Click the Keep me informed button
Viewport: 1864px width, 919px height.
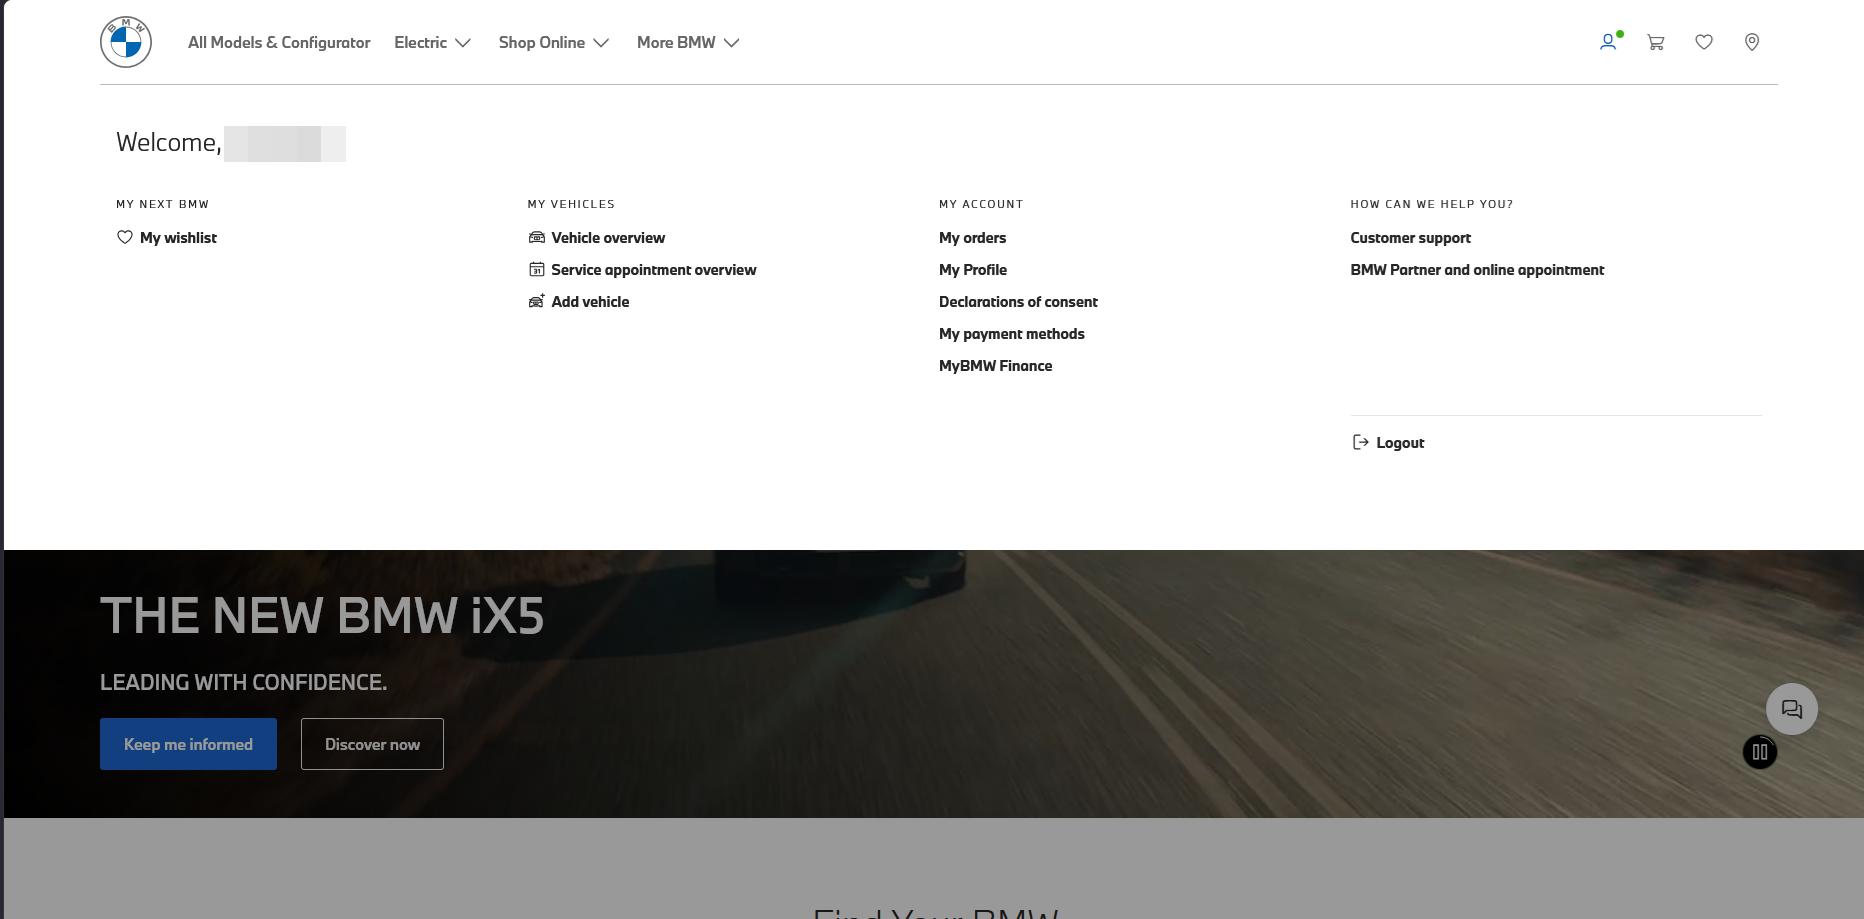tap(188, 744)
